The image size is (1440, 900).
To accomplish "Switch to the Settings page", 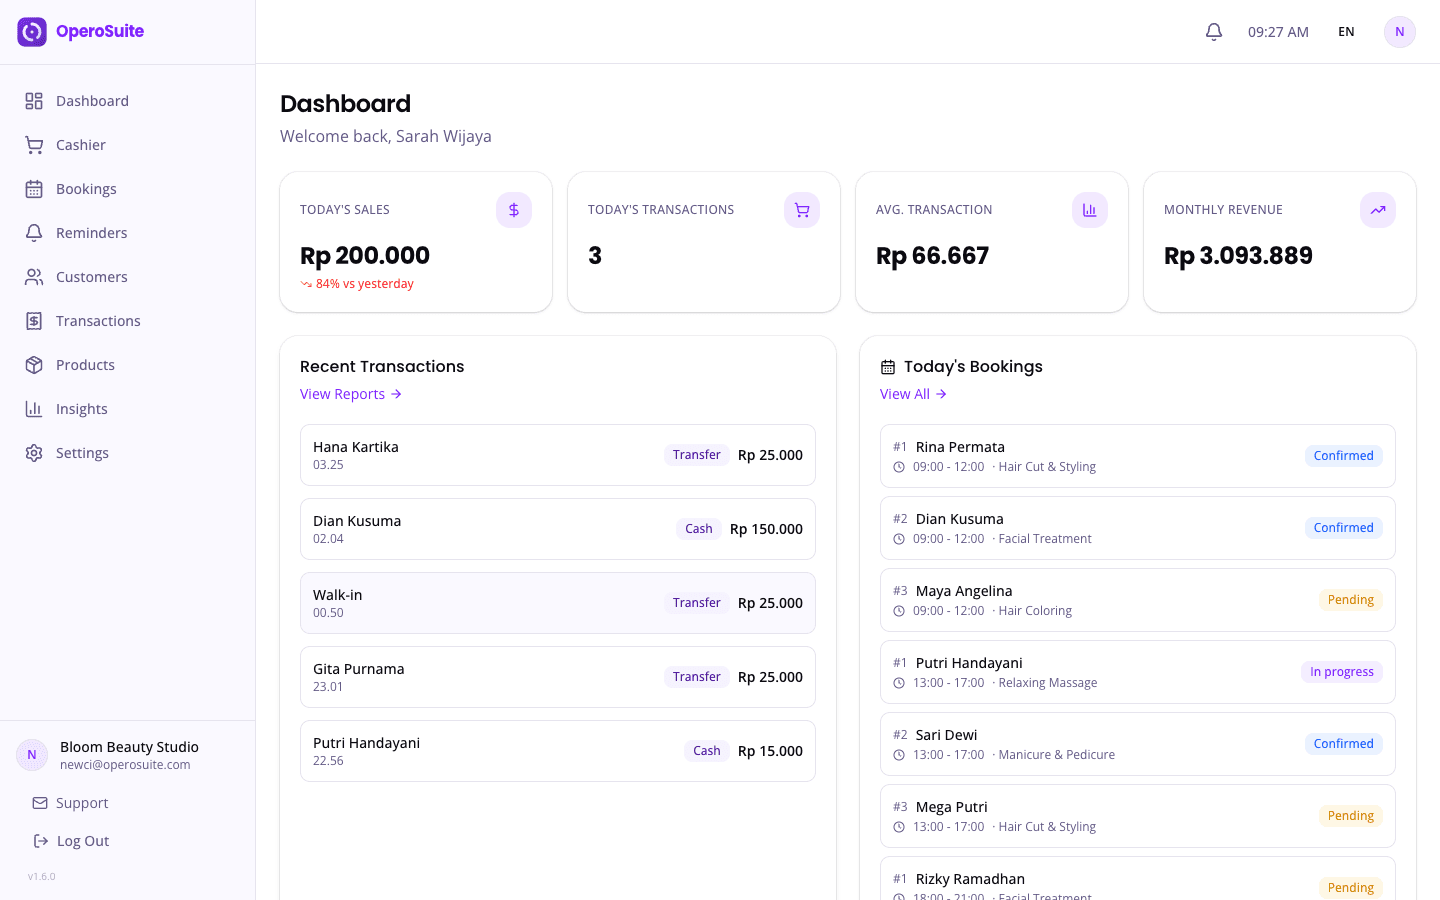I will pyautogui.click(x=82, y=452).
